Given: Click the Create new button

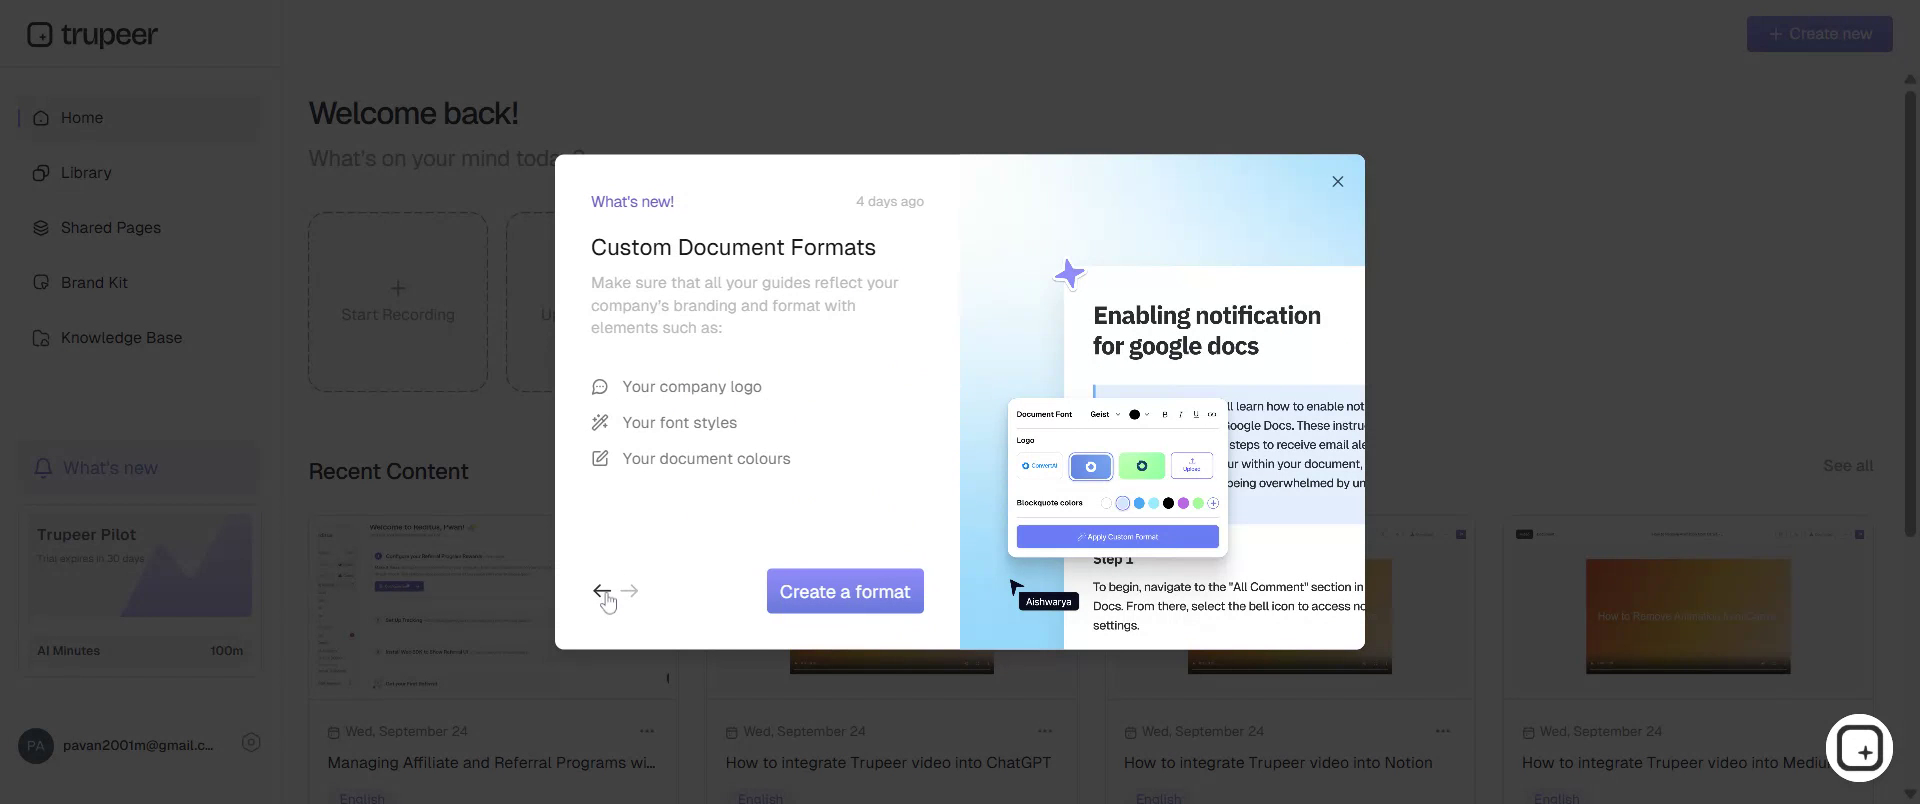Looking at the screenshot, I should [1819, 34].
